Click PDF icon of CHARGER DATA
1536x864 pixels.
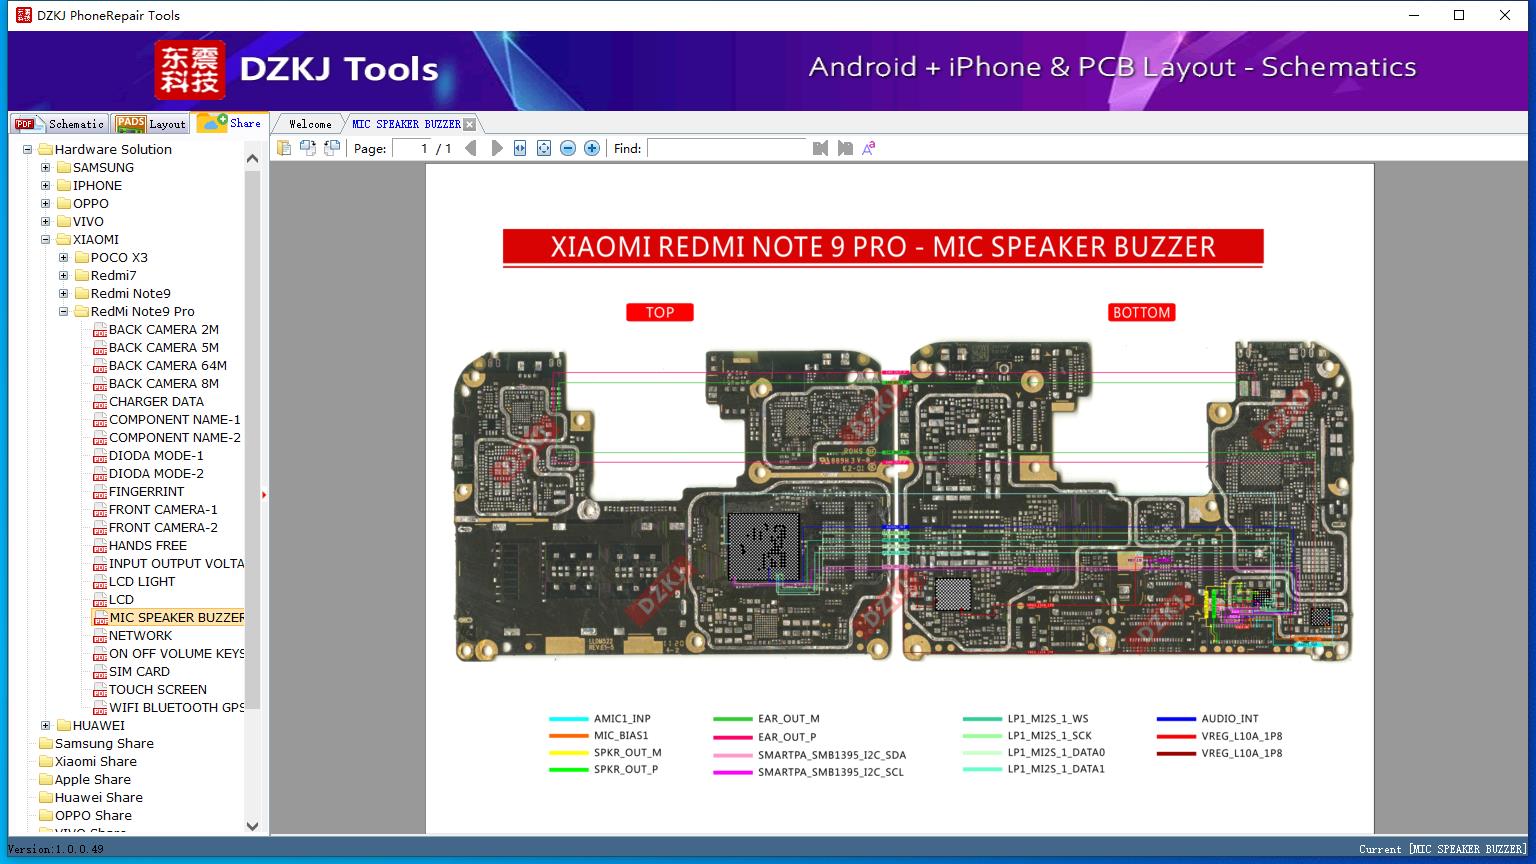coord(99,402)
